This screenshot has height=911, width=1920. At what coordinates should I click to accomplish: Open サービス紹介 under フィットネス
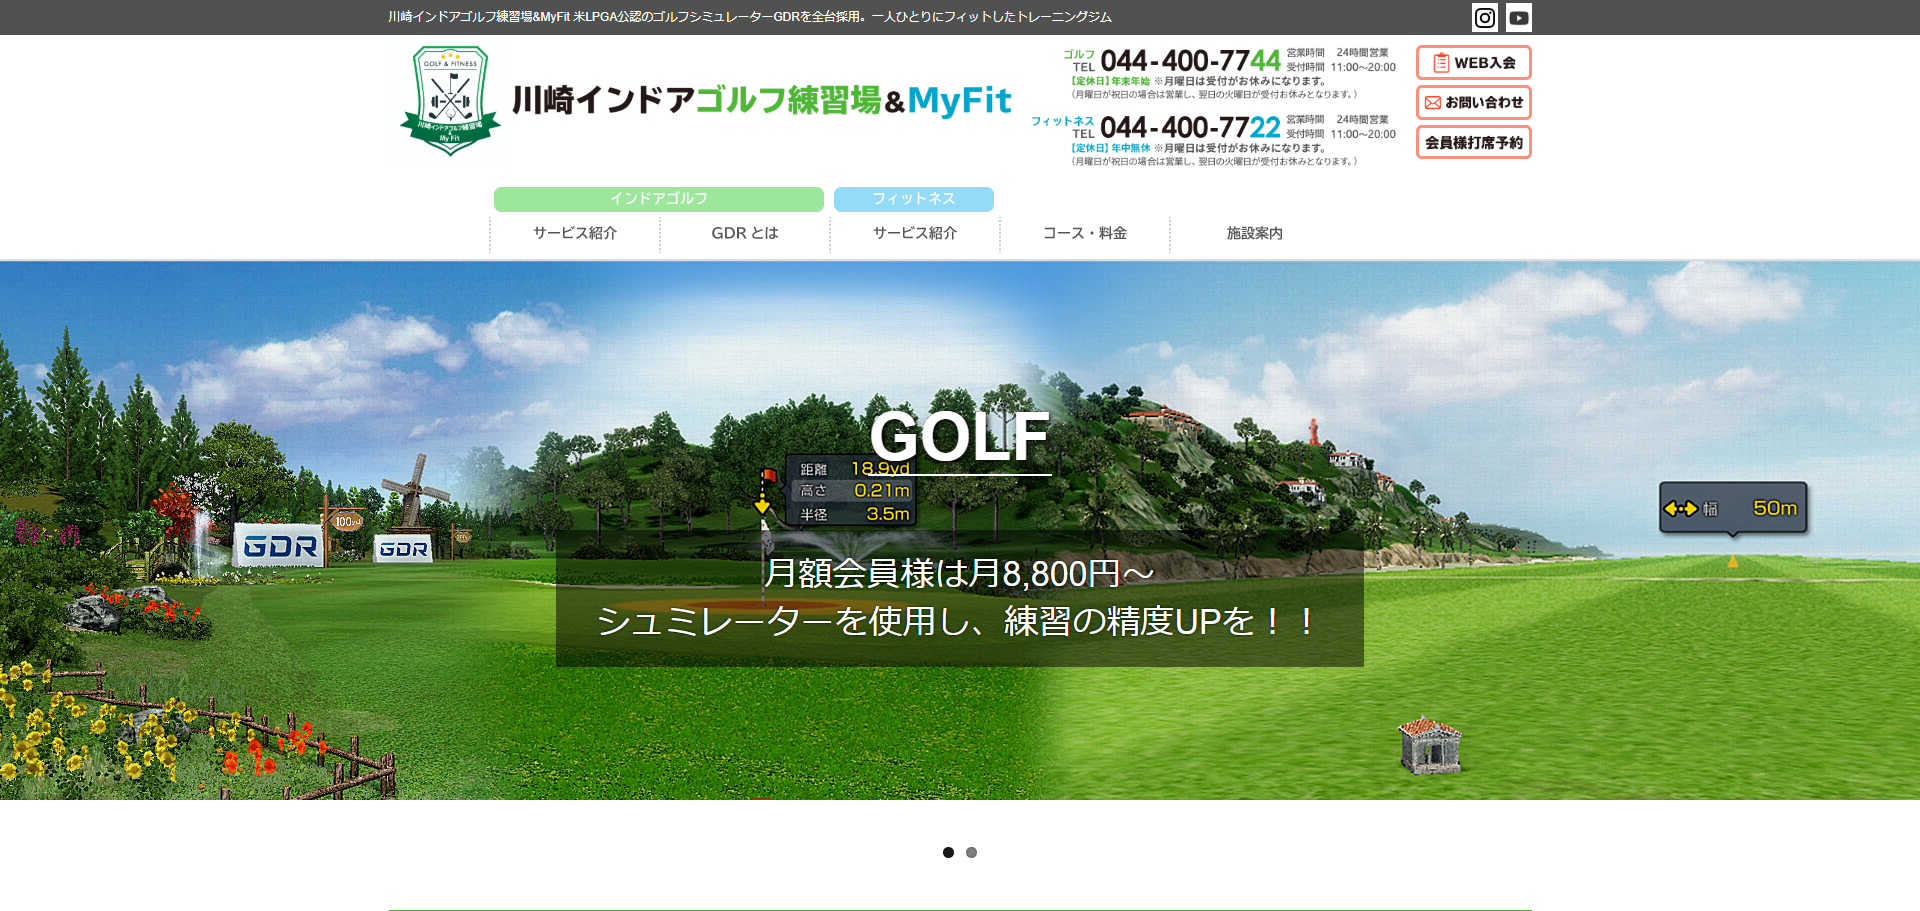(x=915, y=233)
